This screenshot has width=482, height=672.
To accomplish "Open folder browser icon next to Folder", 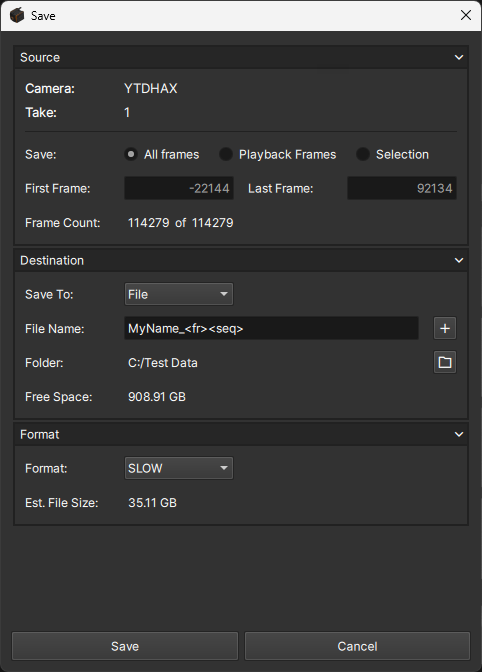I will (445, 363).
